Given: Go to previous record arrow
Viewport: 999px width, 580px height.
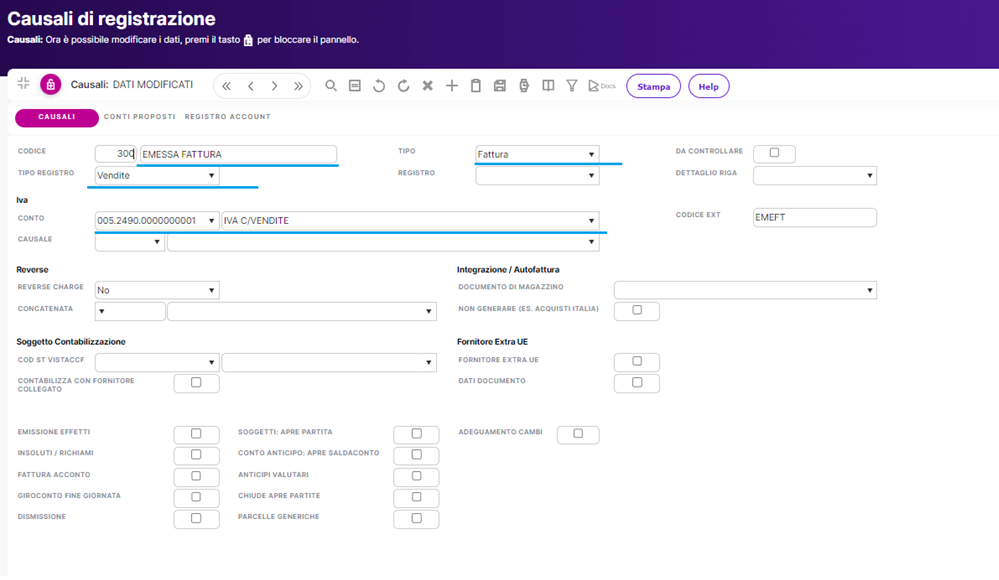Looking at the screenshot, I should (250, 86).
